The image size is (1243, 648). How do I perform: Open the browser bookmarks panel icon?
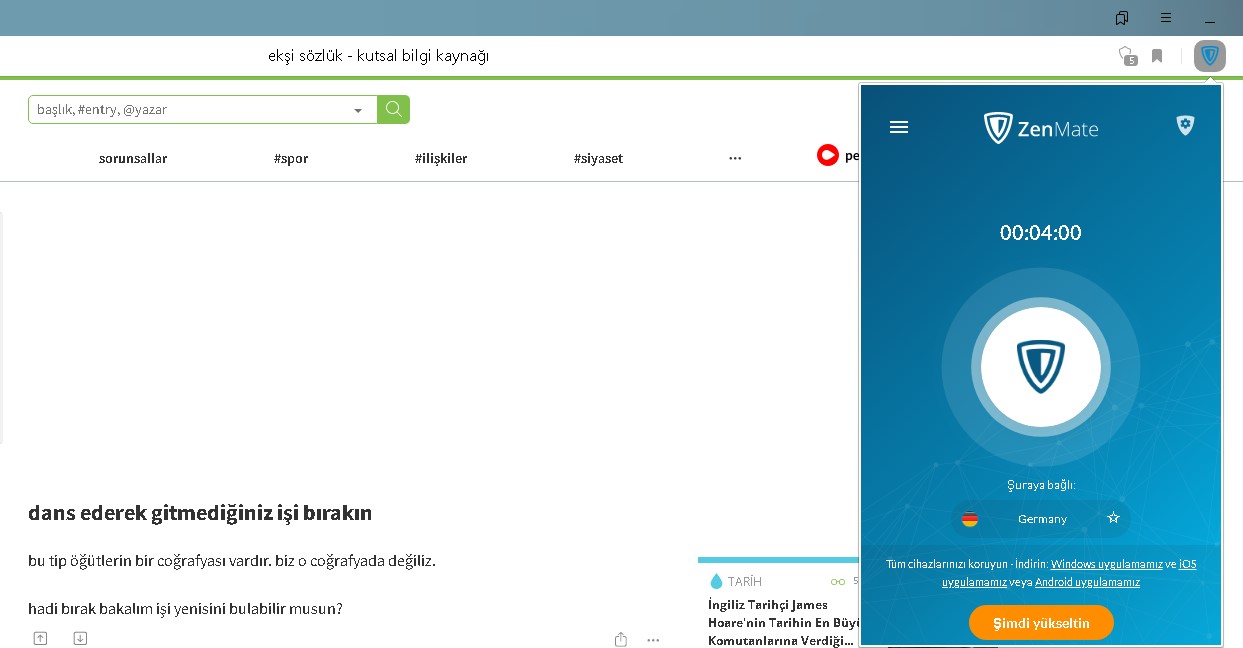[x=1122, y=18]
